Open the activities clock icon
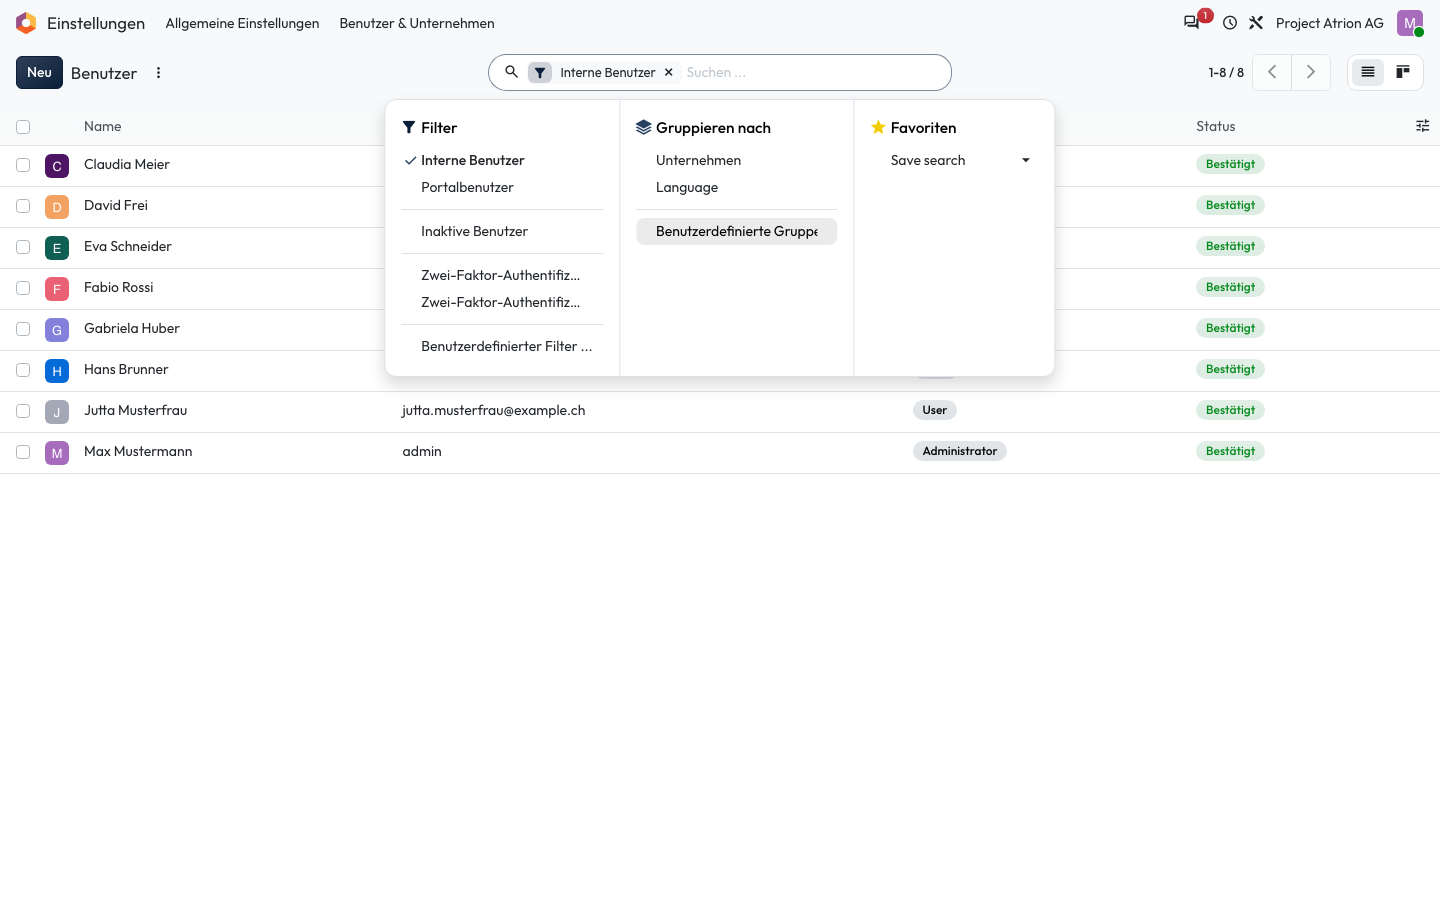This screenshot has height=900, width=1440. [x=1230, y=23]
